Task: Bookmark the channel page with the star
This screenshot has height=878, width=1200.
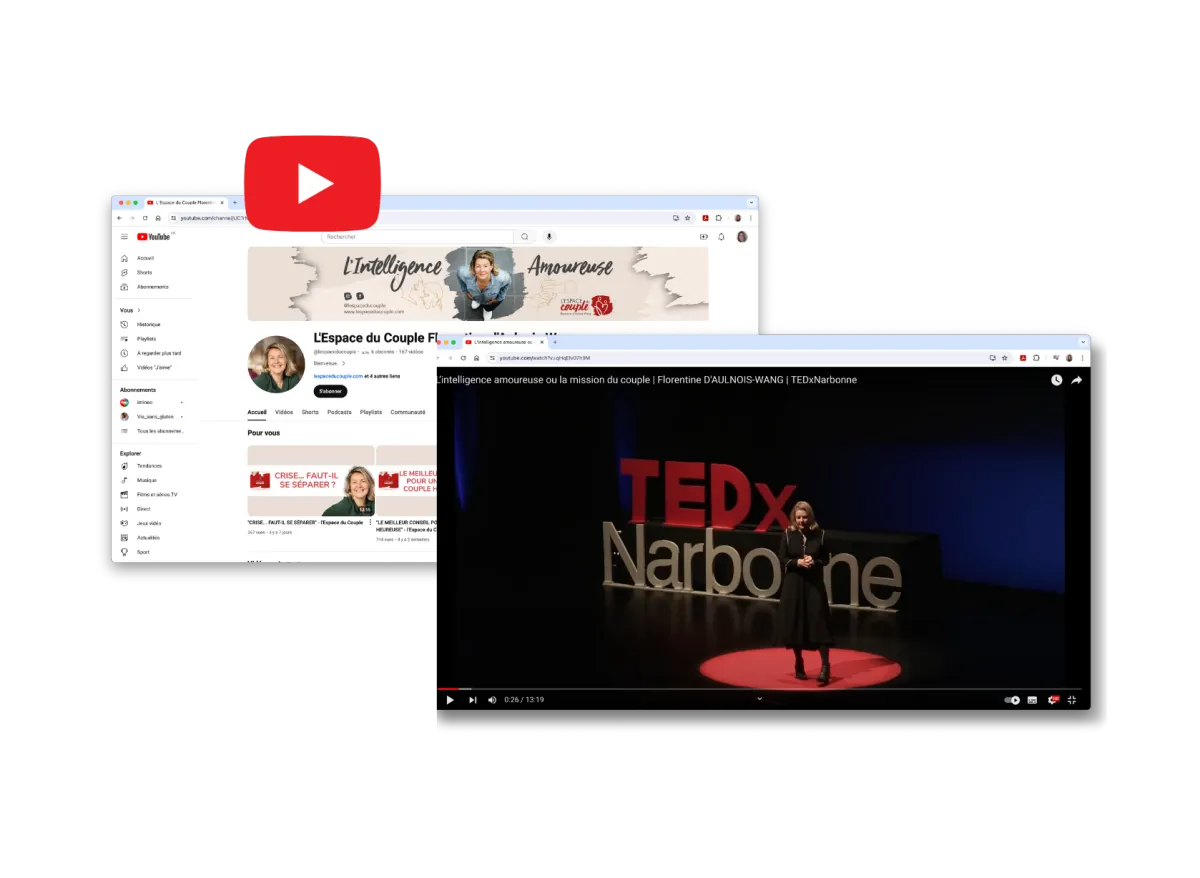Action: (x=687, y=218)
